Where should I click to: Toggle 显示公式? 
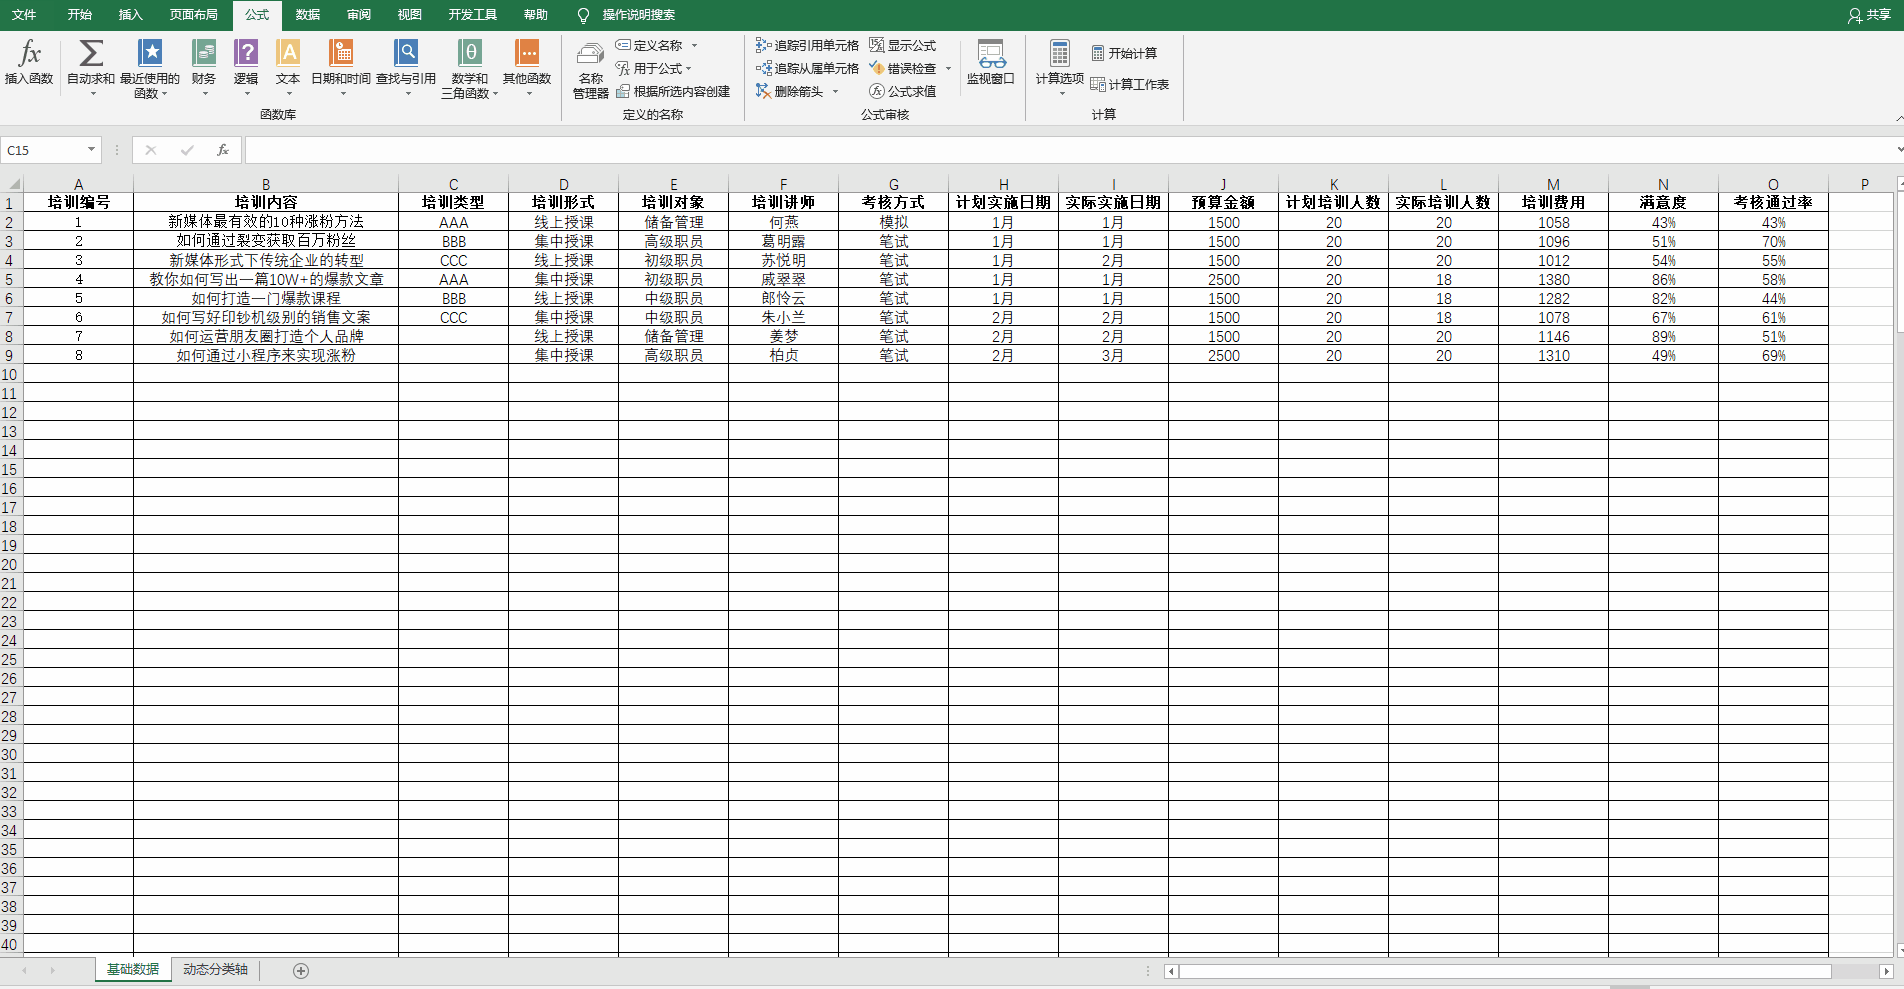(902, 45)
